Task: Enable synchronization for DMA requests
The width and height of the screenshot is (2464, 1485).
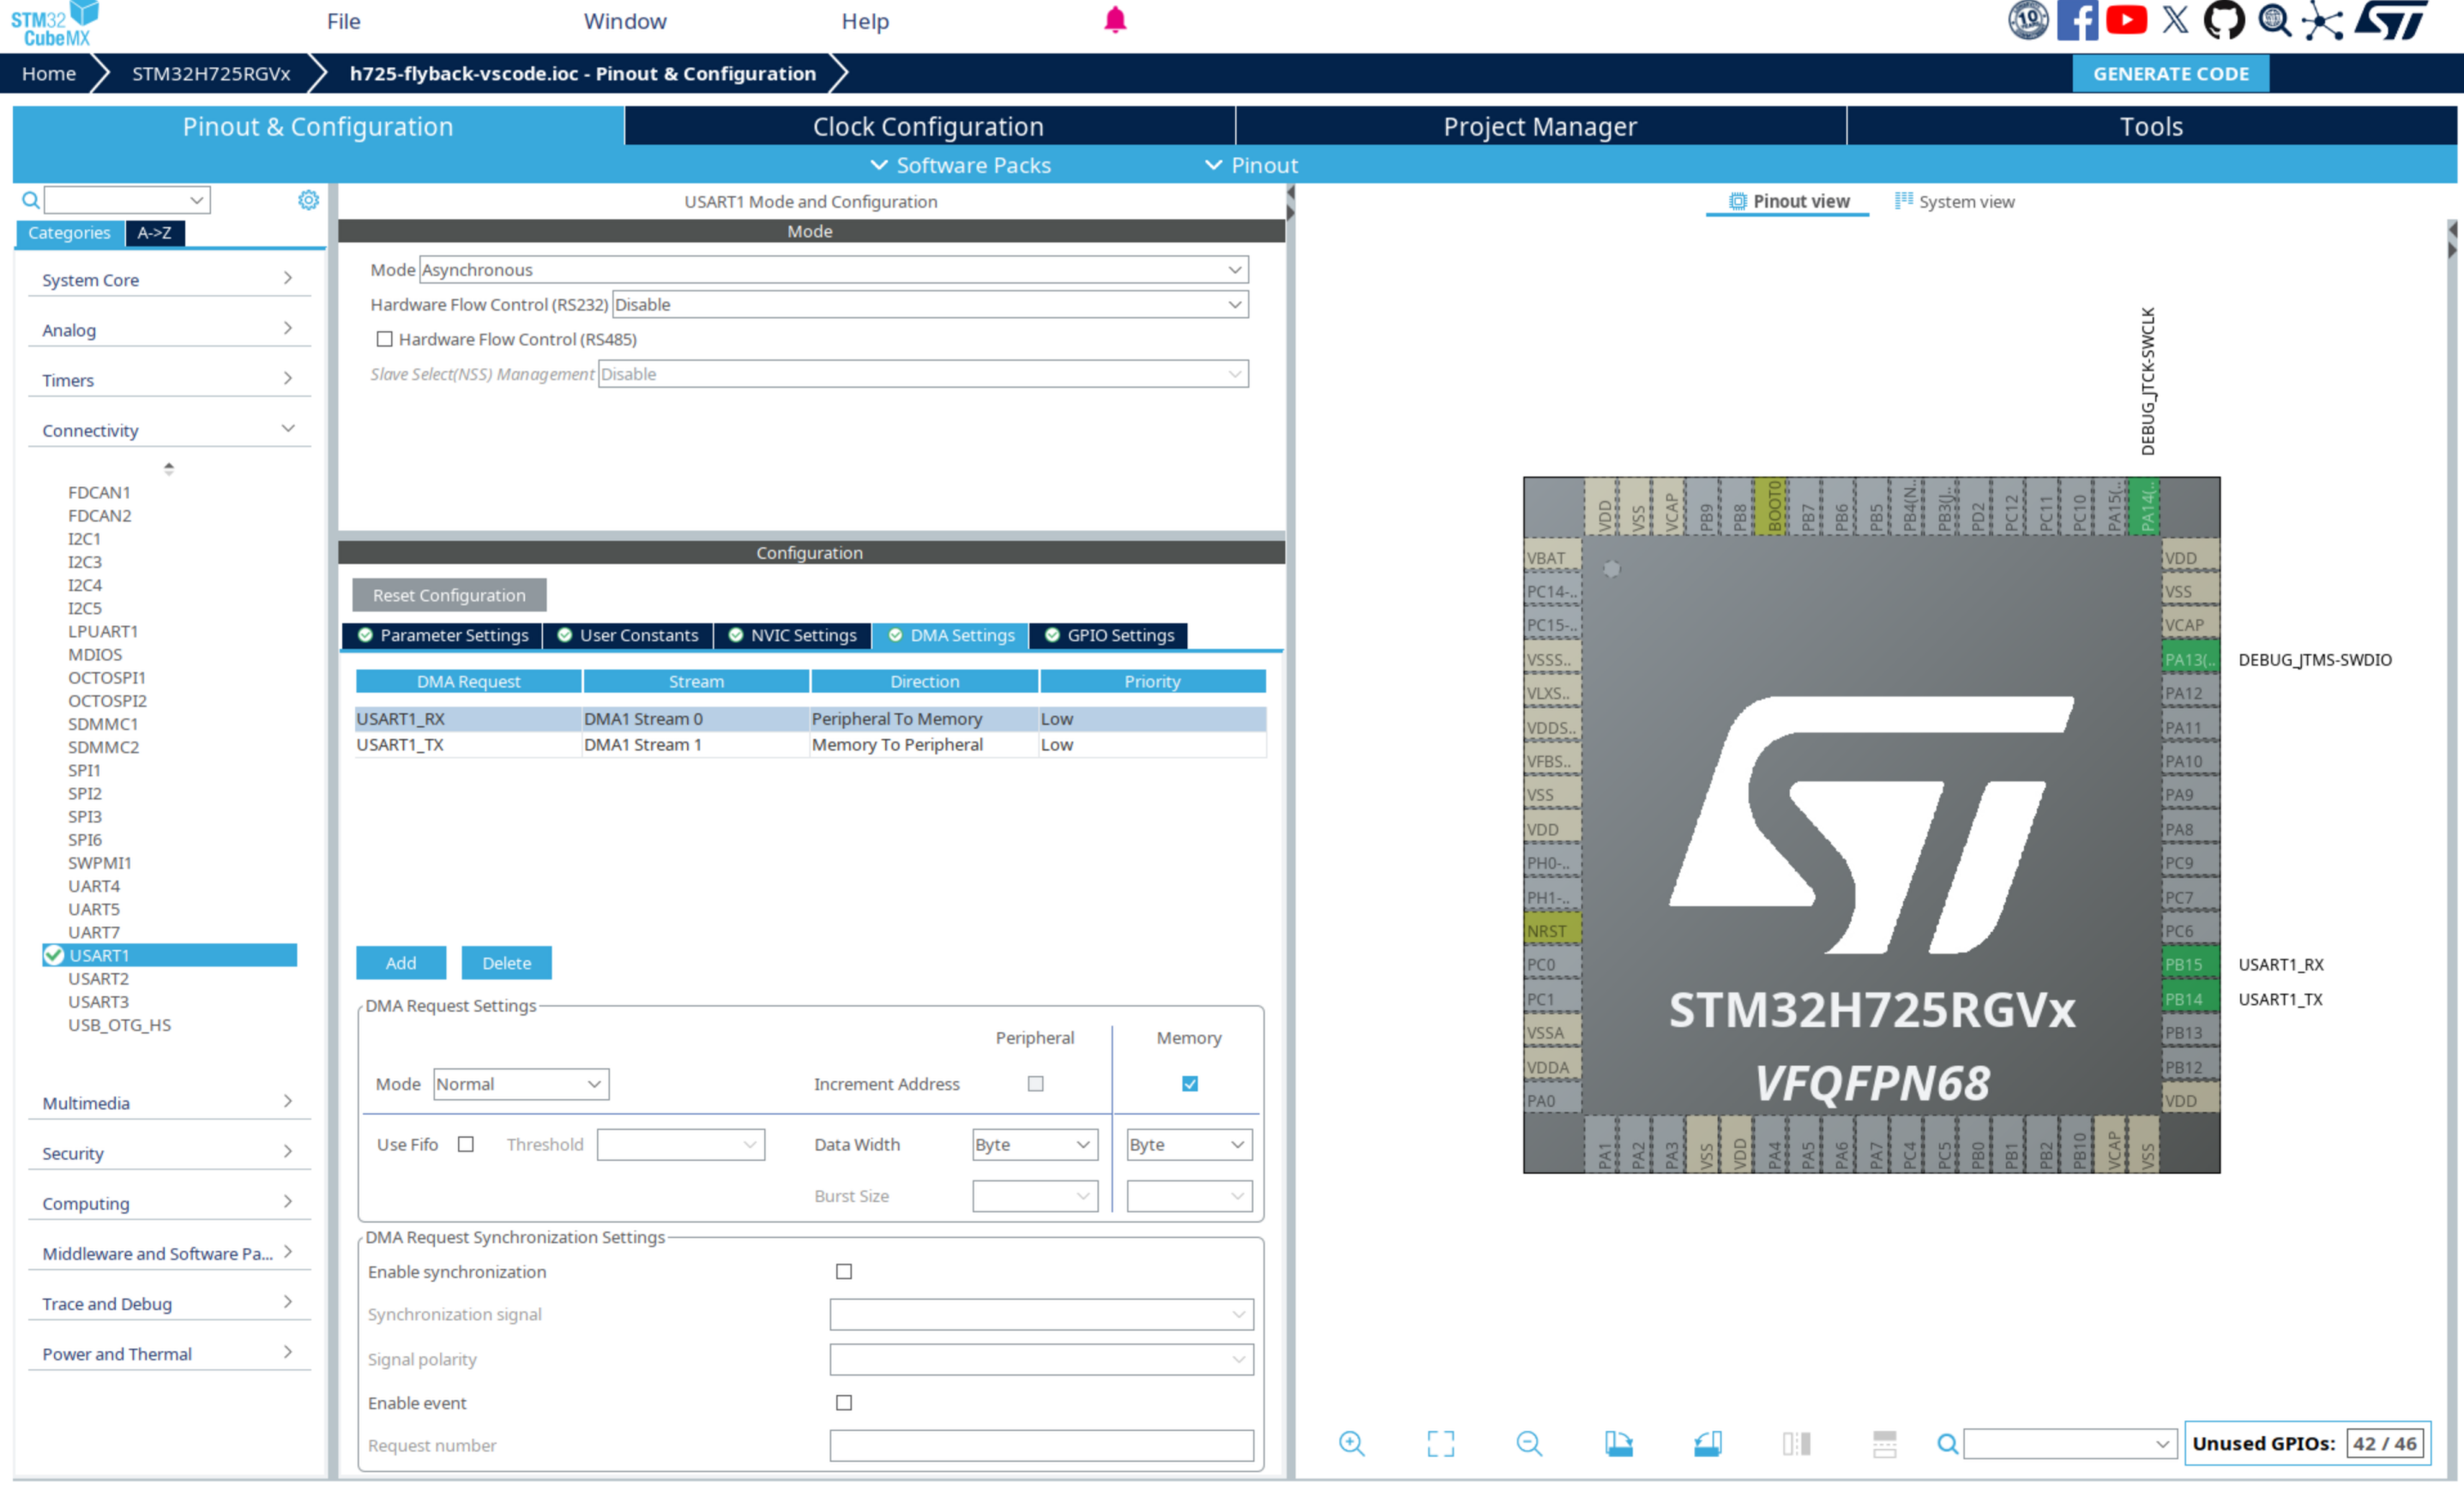Action: pyautogui.click(x=844, y=1271)
